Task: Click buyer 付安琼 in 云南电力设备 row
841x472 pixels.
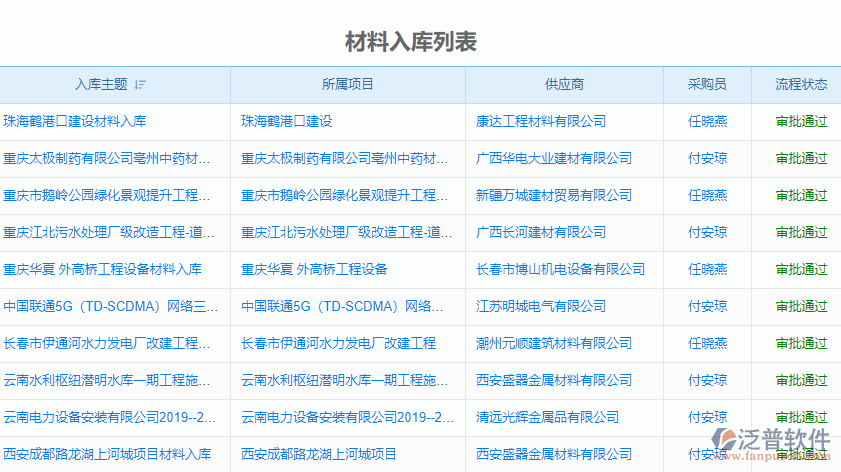Action: pyautogui.click(x=708, y=418)
